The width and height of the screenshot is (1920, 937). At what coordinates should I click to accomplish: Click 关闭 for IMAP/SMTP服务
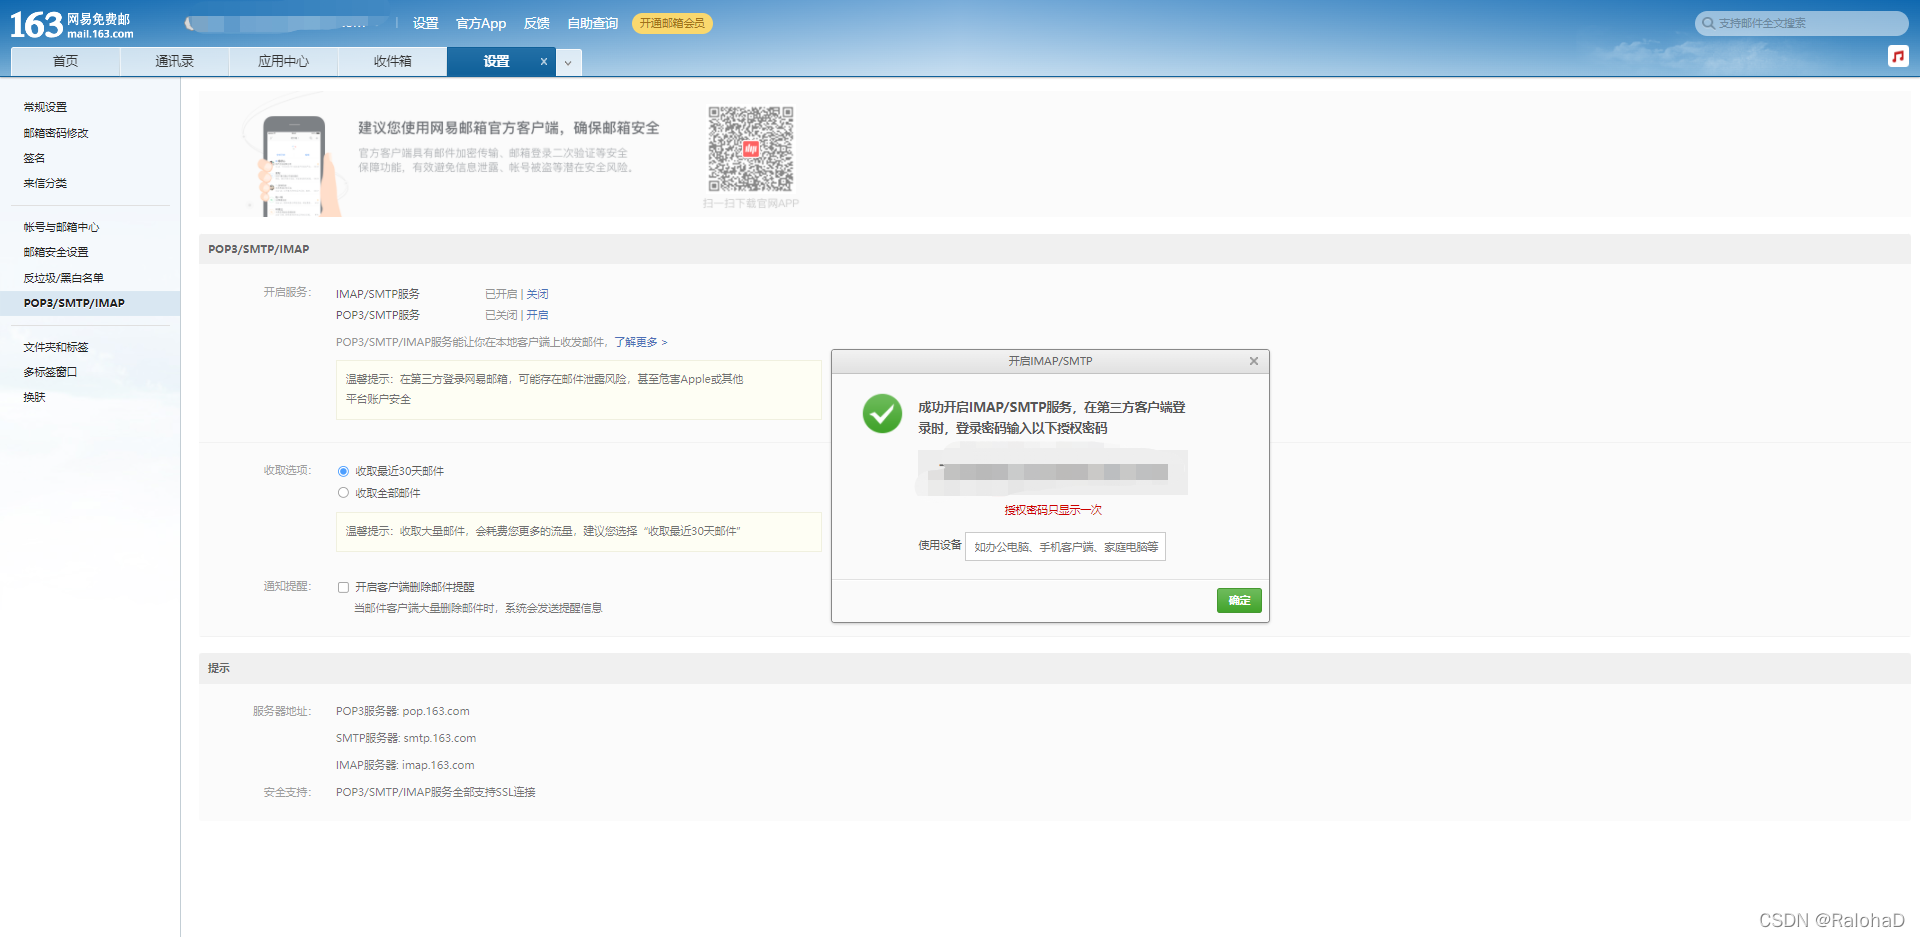(x=537, y=294)
